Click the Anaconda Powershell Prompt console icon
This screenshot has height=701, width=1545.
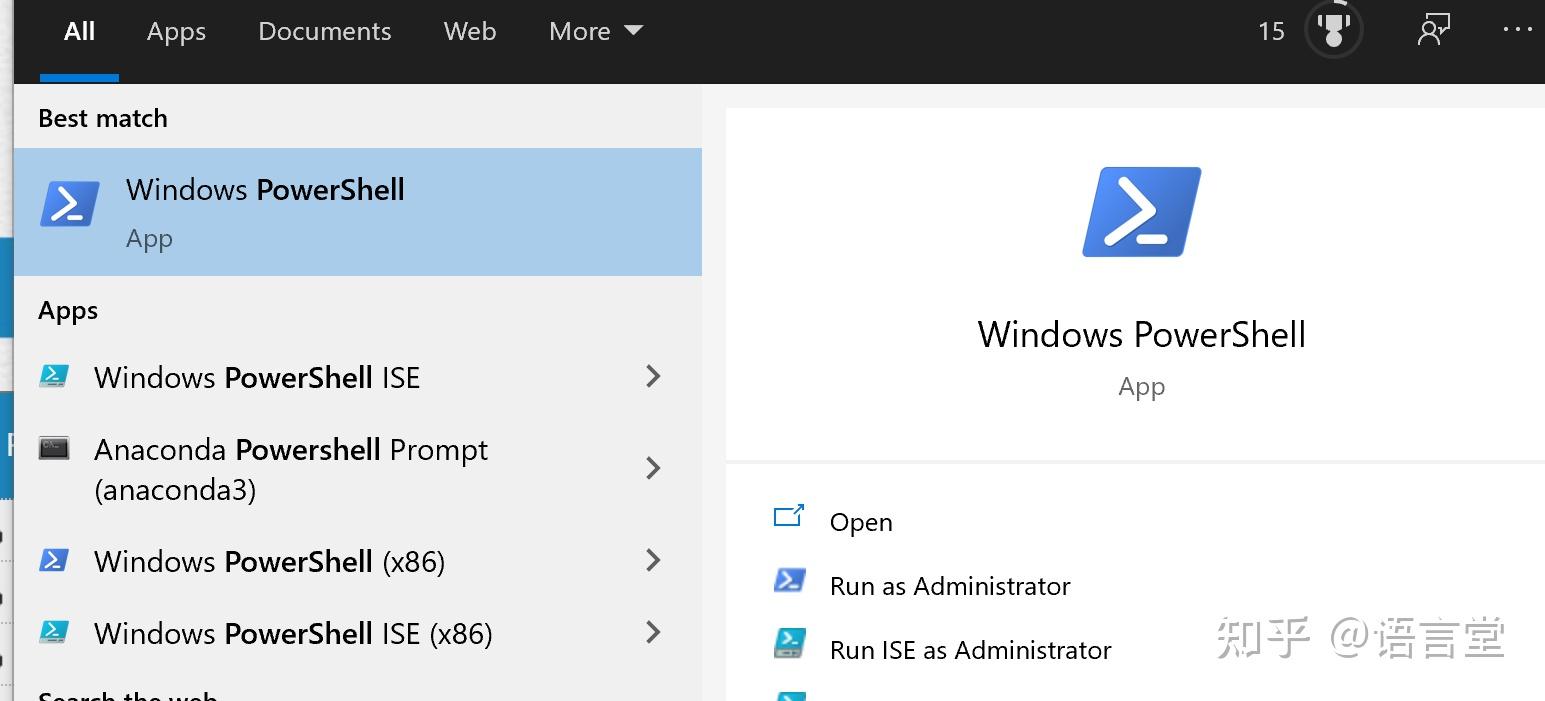point(54,448)
